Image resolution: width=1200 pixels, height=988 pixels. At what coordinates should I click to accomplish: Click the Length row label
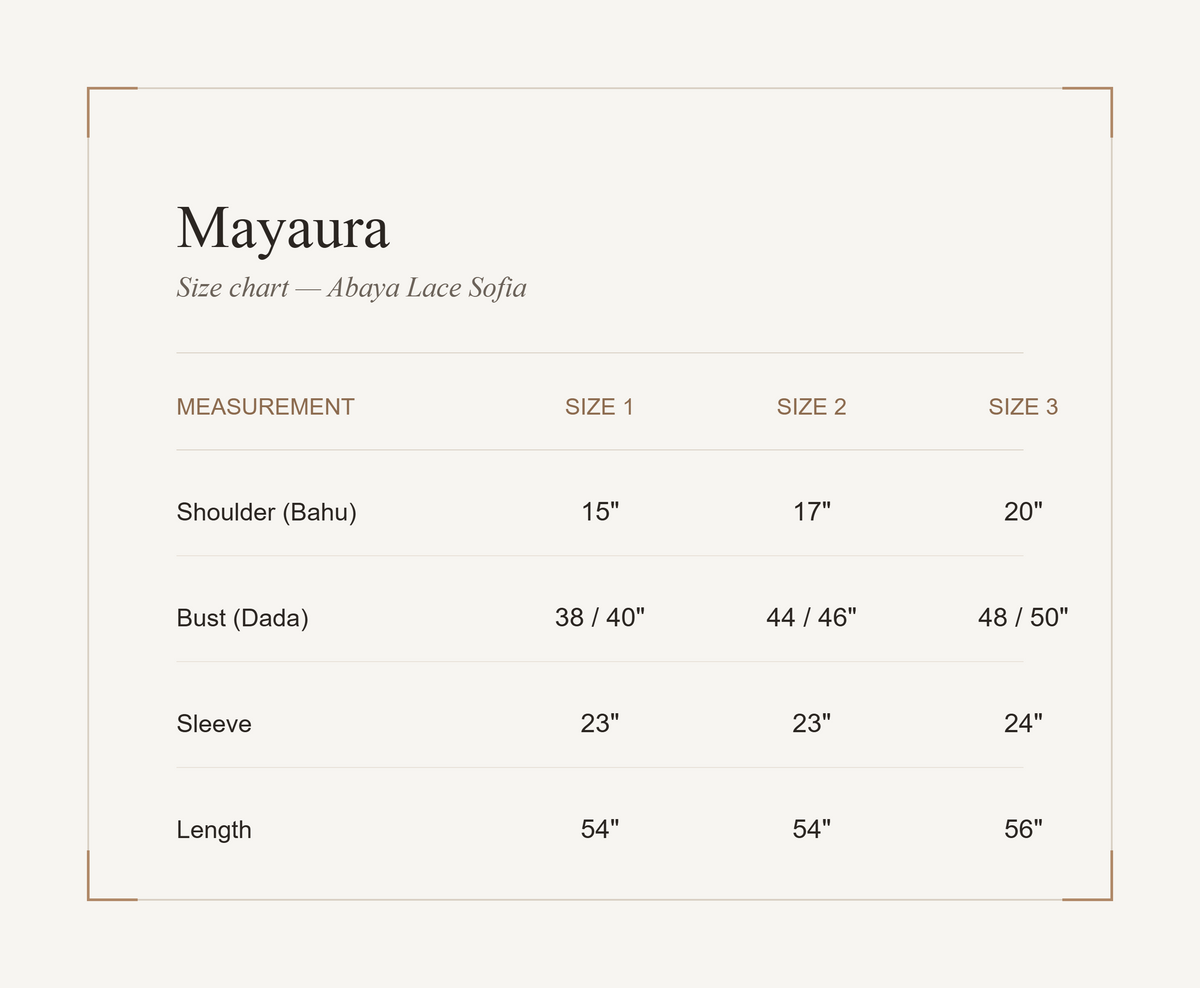tap(214, 830)
